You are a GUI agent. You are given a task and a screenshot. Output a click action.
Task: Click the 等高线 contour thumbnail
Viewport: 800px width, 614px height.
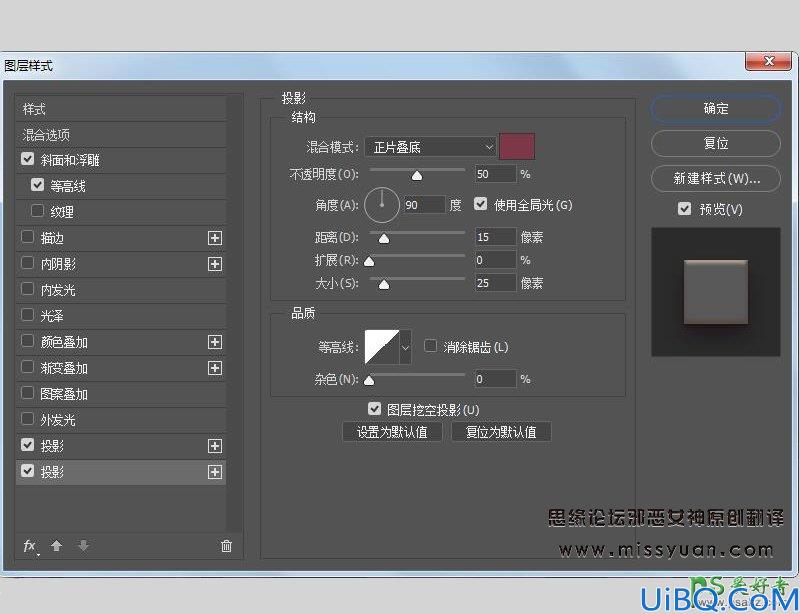(x=382, y=347)
